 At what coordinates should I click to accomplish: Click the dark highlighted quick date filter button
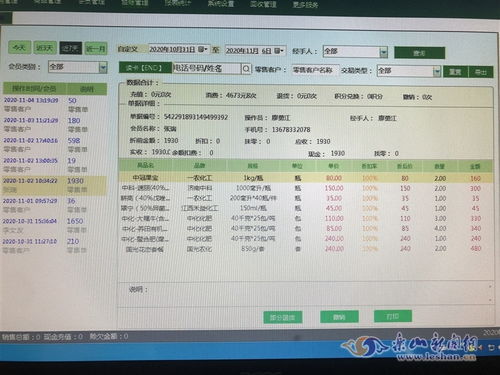70,48
